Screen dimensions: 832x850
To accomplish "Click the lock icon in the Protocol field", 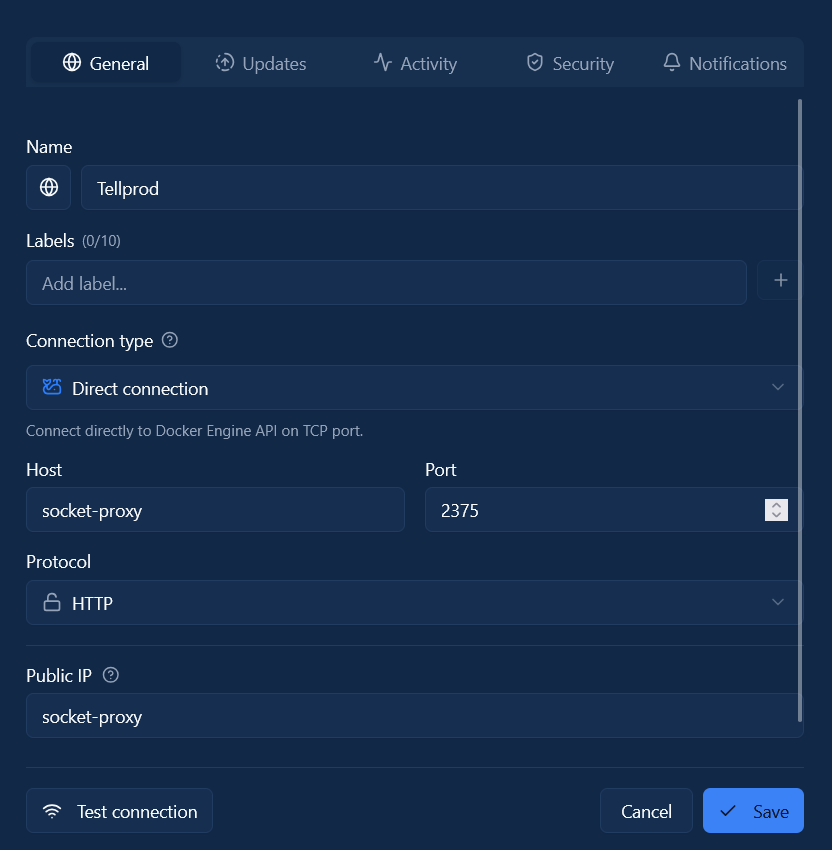I will point(54,603).
